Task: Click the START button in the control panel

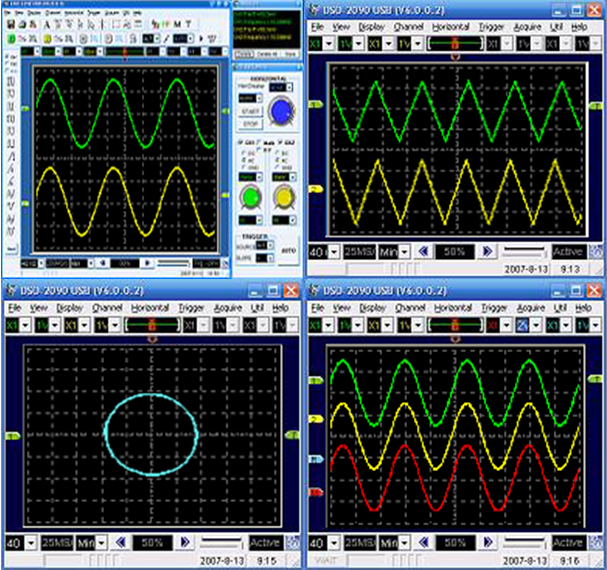Action: (250, 111)
